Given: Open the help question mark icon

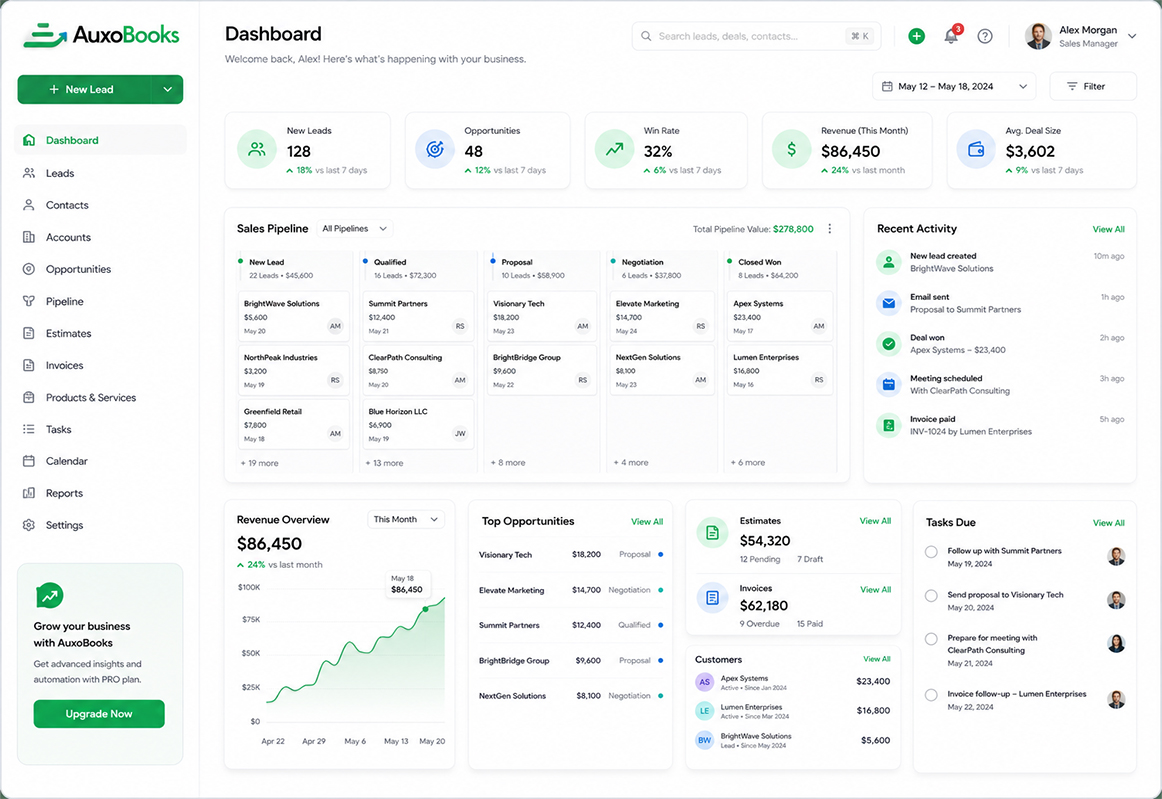Looking at the screenshot, I should coord(985,36).
